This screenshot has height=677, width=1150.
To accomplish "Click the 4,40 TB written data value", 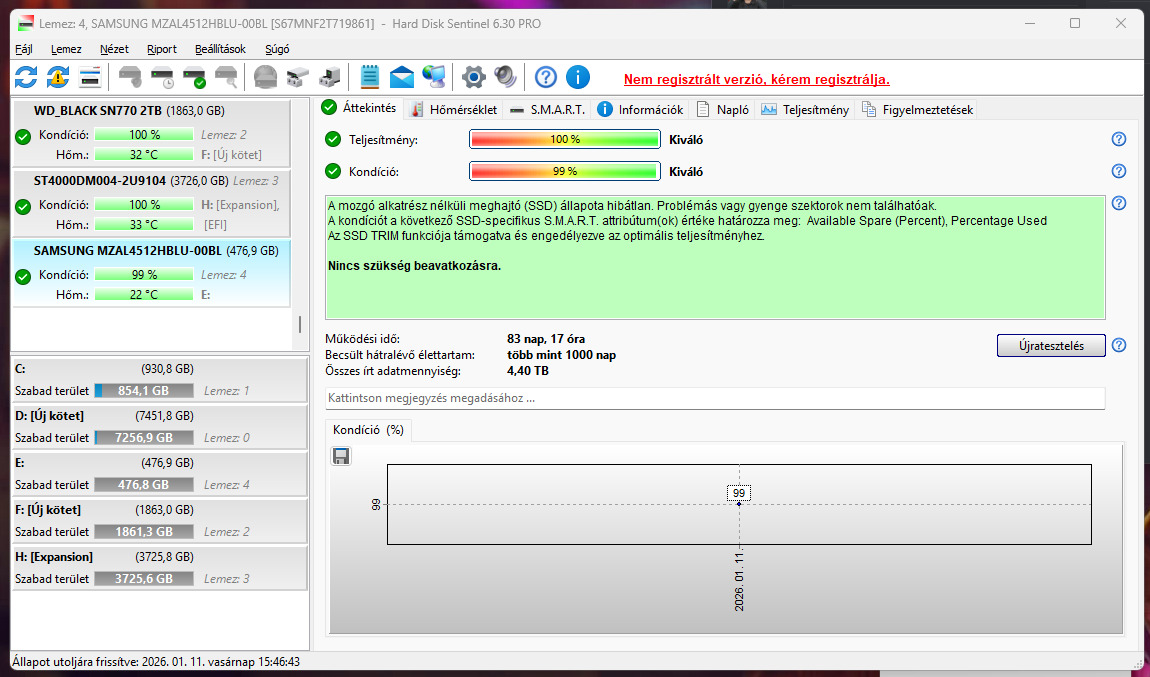I will [528, 371].
